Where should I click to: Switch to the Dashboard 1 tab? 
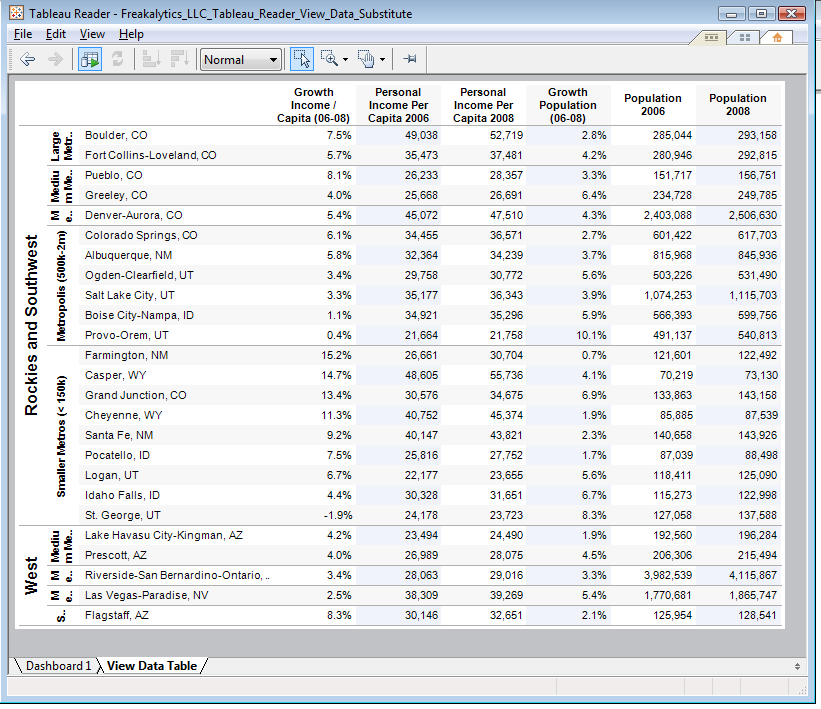pyautogui.click(x=57, y=665)
